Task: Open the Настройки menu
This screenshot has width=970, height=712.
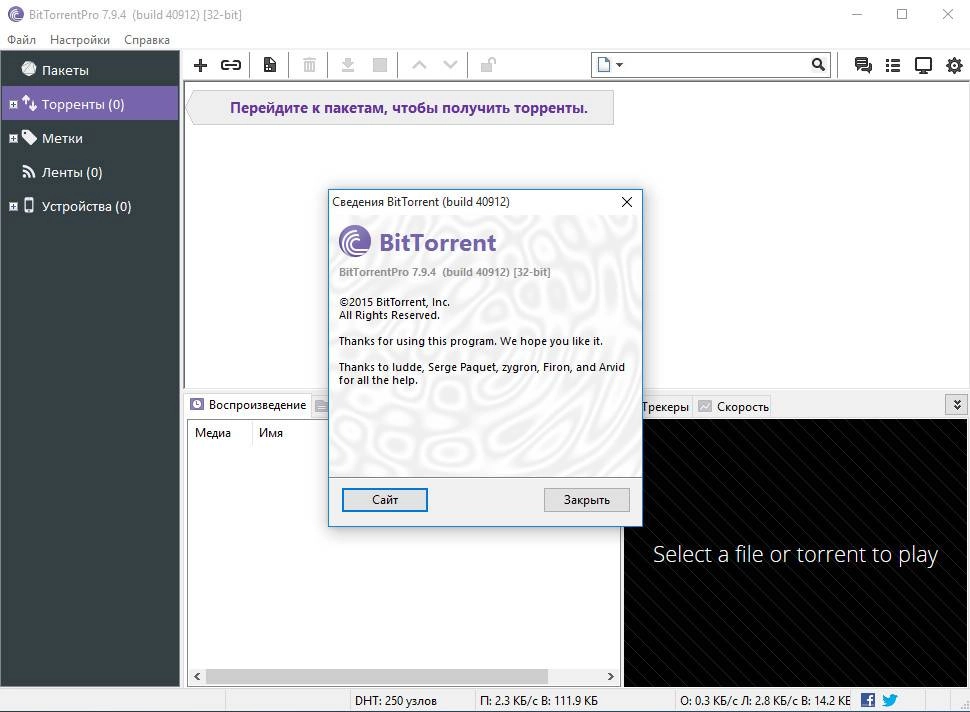Action: tap(80, 40)
